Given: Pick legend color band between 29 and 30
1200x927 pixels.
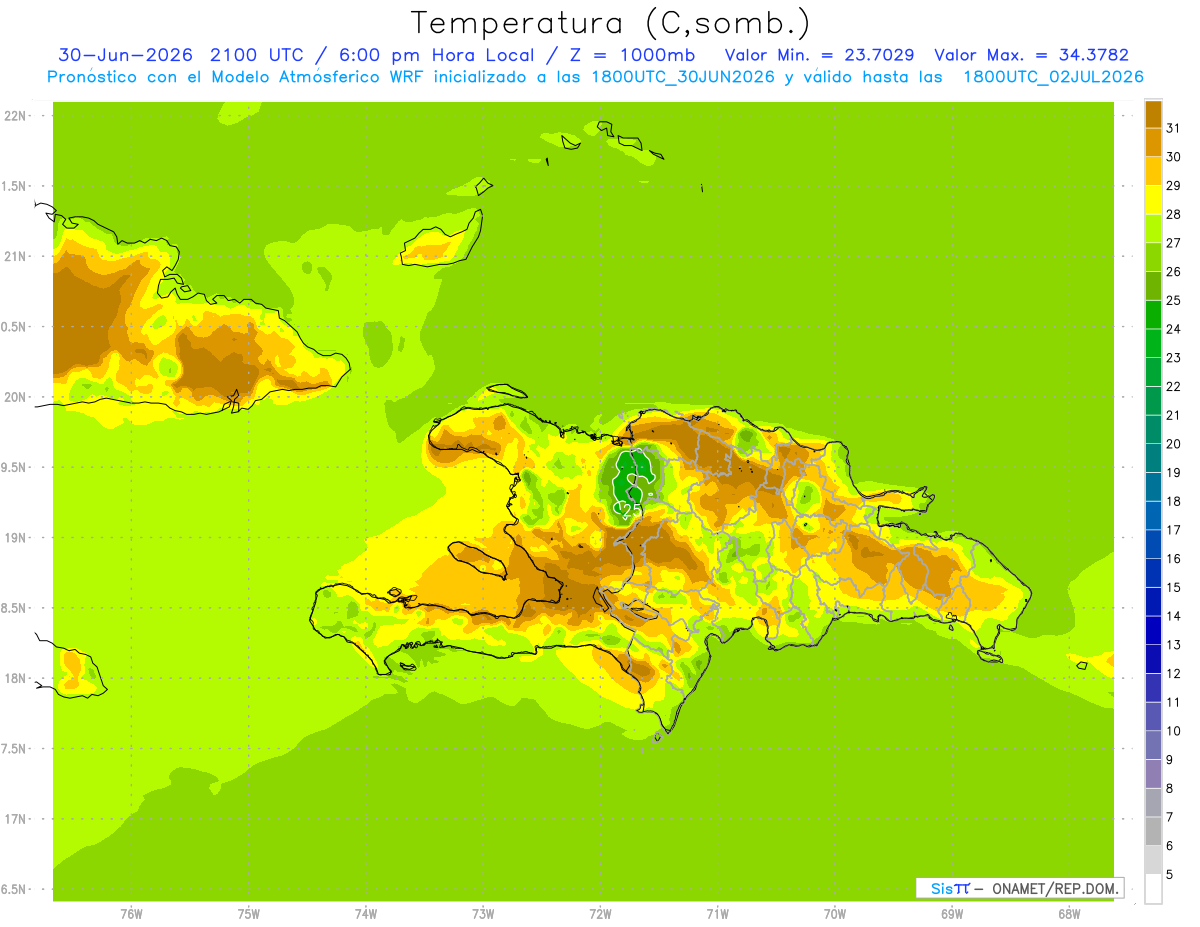Looking at the screenshot, I should pyautogui.click(x=1153, y=171).
